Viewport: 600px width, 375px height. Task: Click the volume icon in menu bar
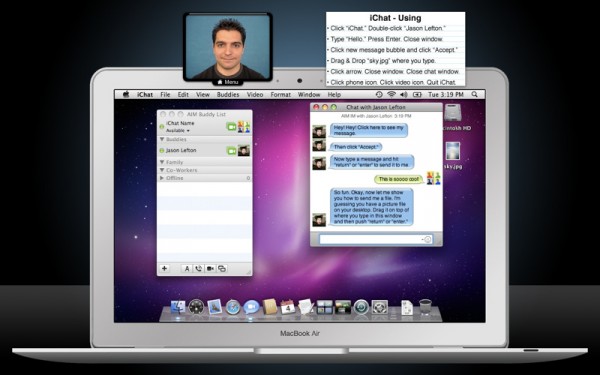[x=404, y=94]
